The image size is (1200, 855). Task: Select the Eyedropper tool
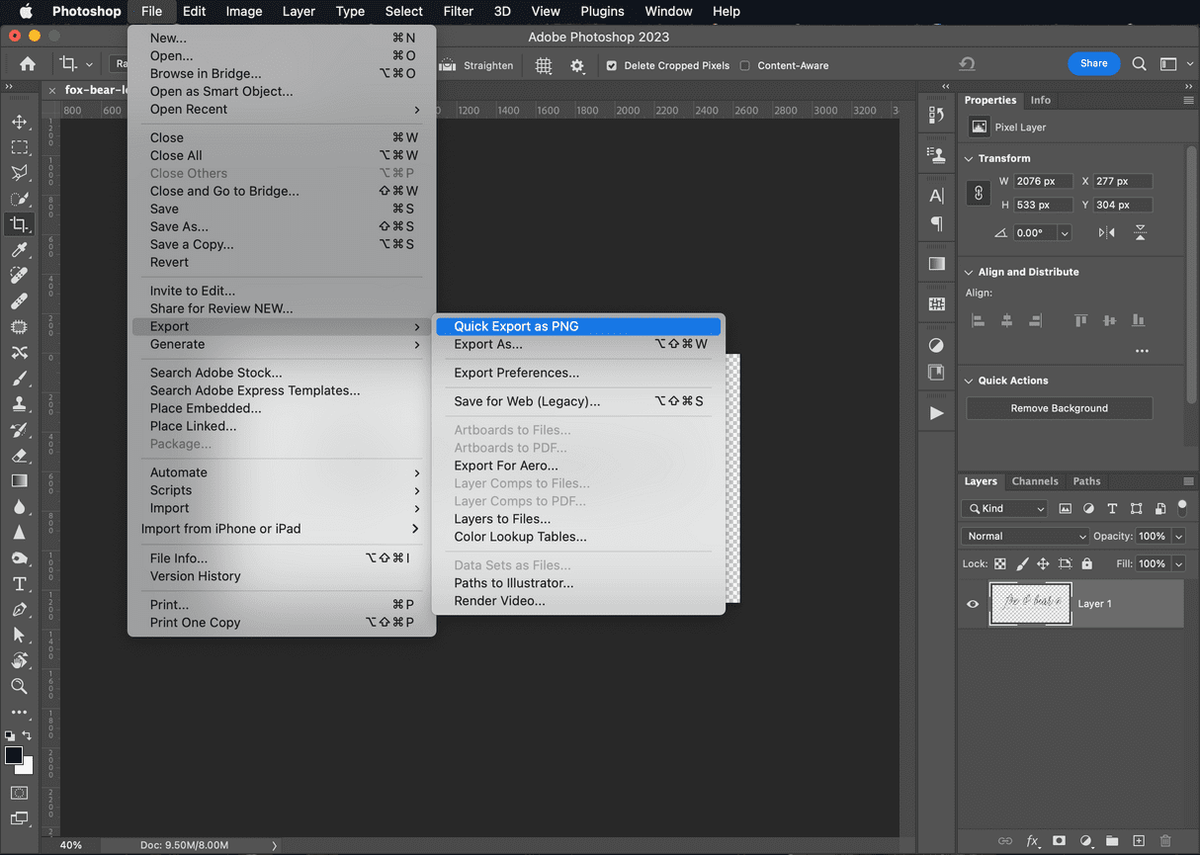coord(19,250)
